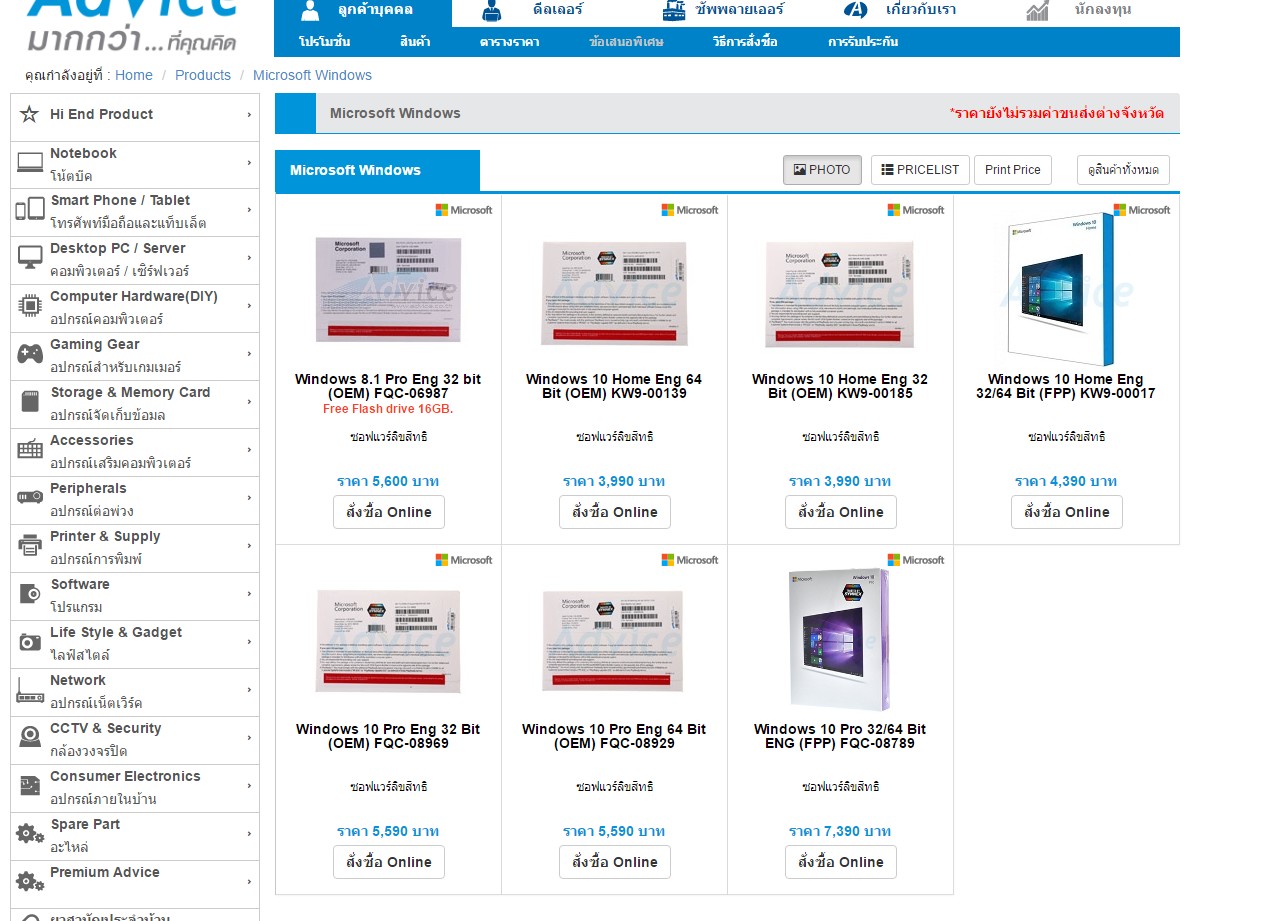The width and height of the screenshot is (1268, 921).
Task: Open Windows 10 Pro Eng 32 Bit product photo
Action: pyautogui.click(x=388, y=641)
